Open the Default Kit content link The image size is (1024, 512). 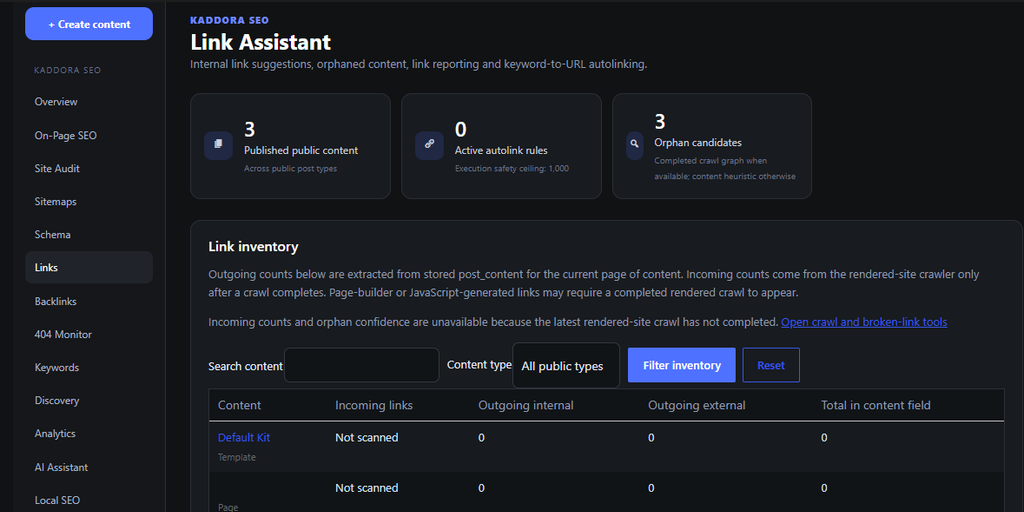click(244, 438)
